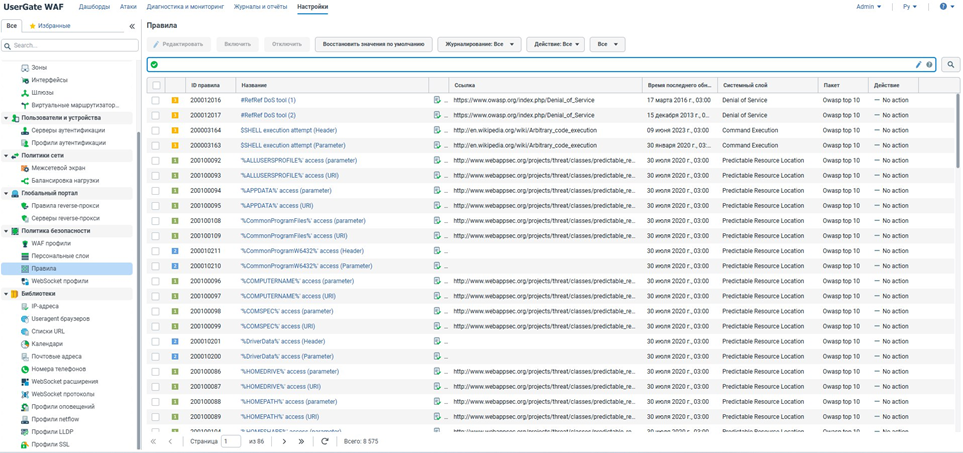Click the pencil edit icon in filter bar
963x453 pixels.
918,65
